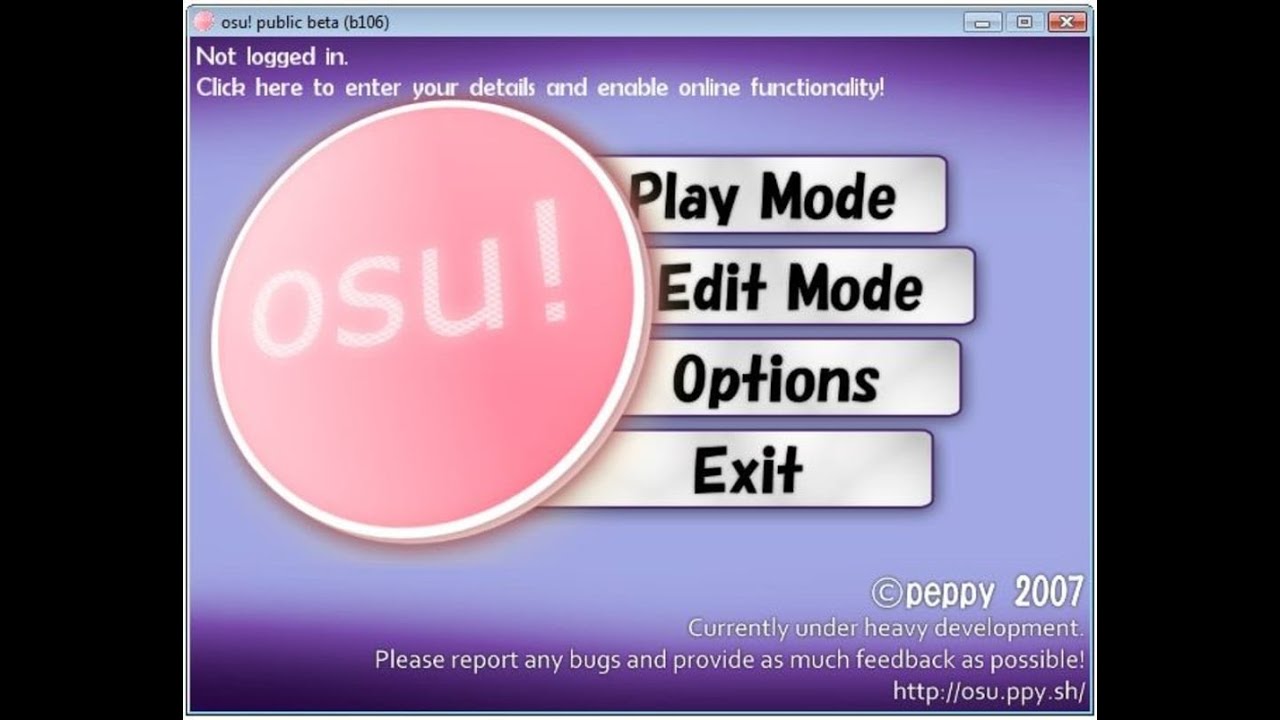The width and height of the screenshot is (1280, 720).
Task: Maximize the osu! public beta window
Action: click(1024, 22)
